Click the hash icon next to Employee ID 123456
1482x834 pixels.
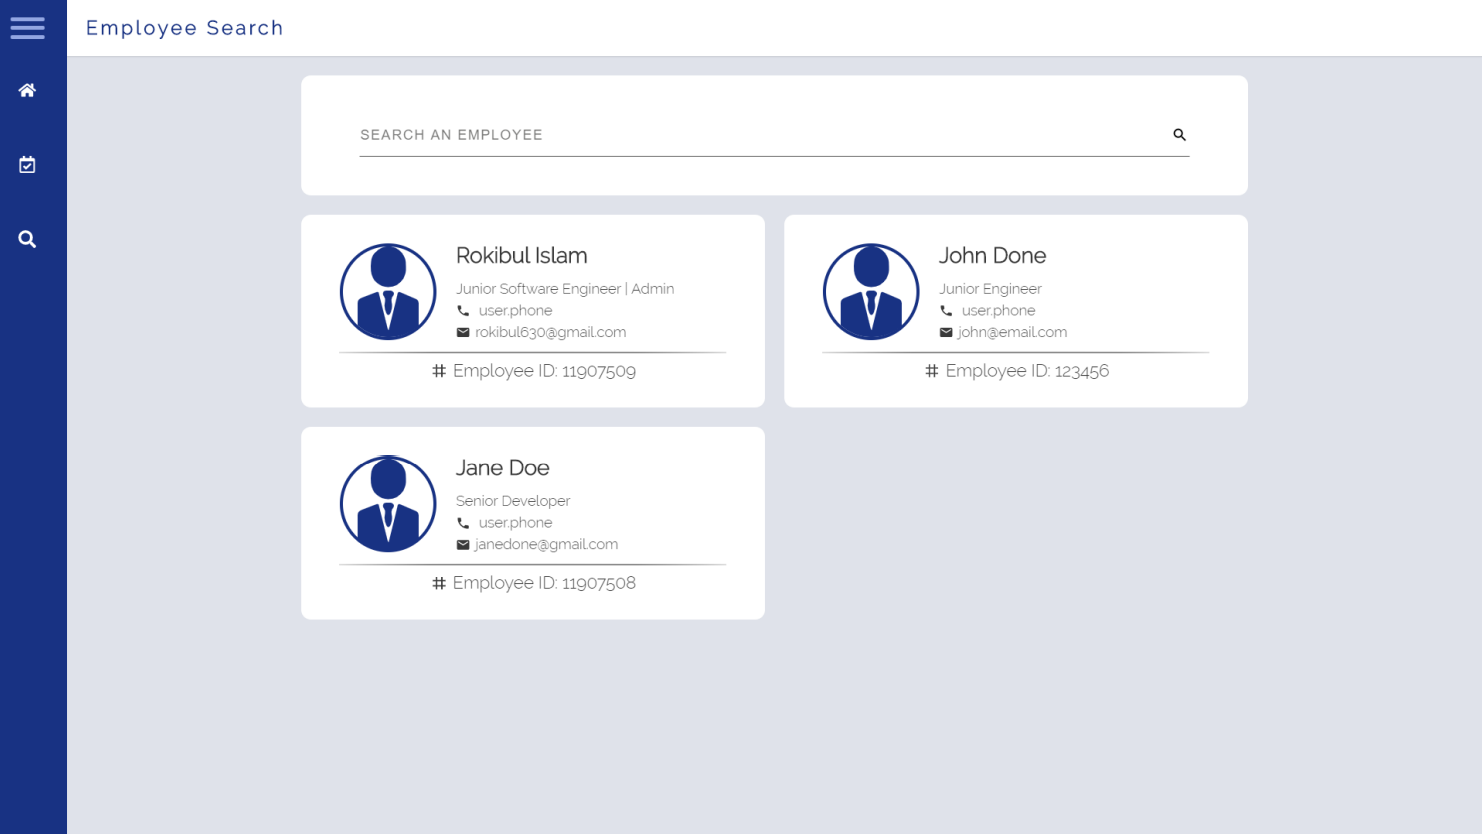tap(930, 371)
